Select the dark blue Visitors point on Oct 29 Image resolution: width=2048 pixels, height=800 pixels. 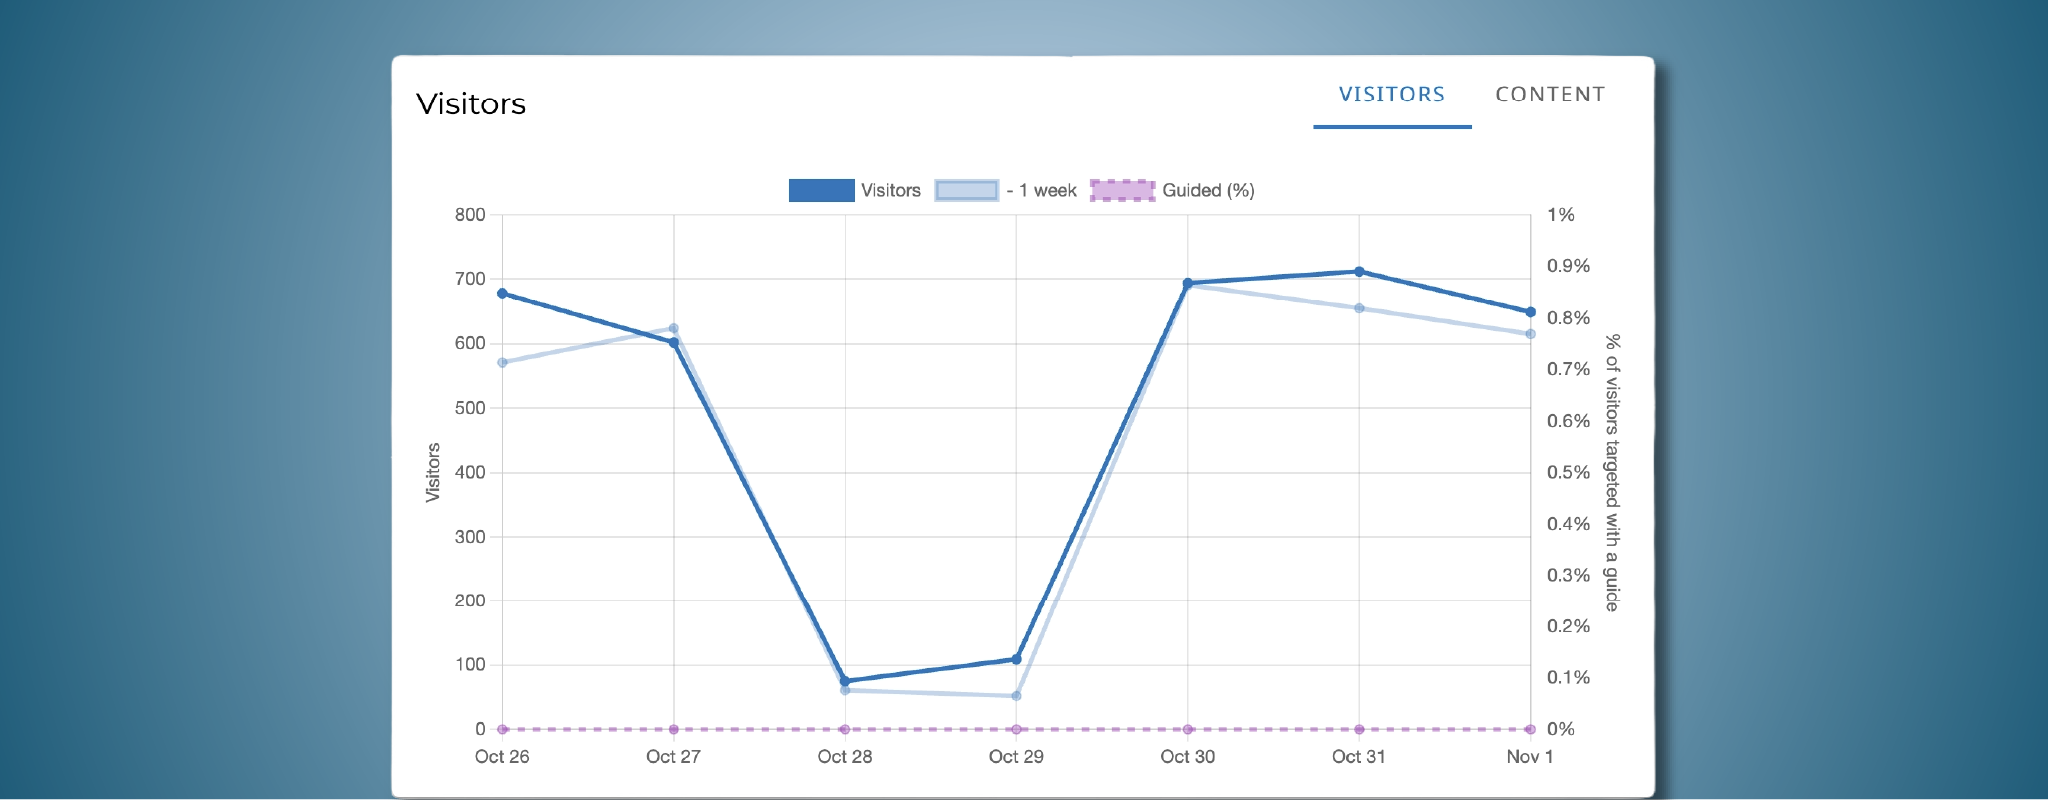[1017, 659]
